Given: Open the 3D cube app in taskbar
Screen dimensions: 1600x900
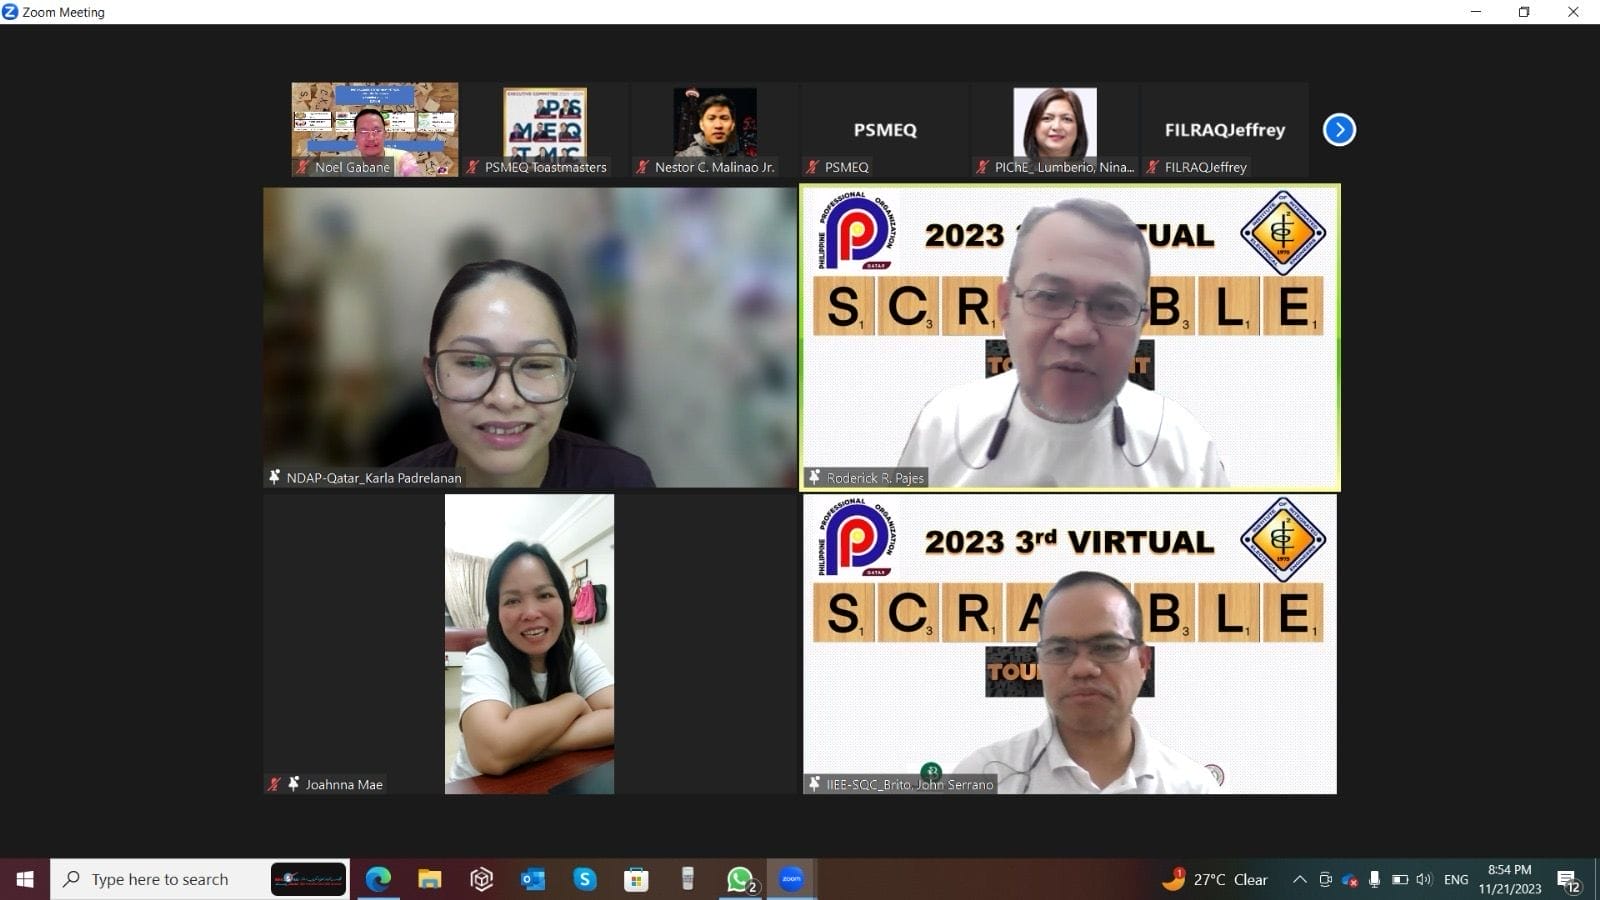Looking at the screenshot, I should point(482,879).
